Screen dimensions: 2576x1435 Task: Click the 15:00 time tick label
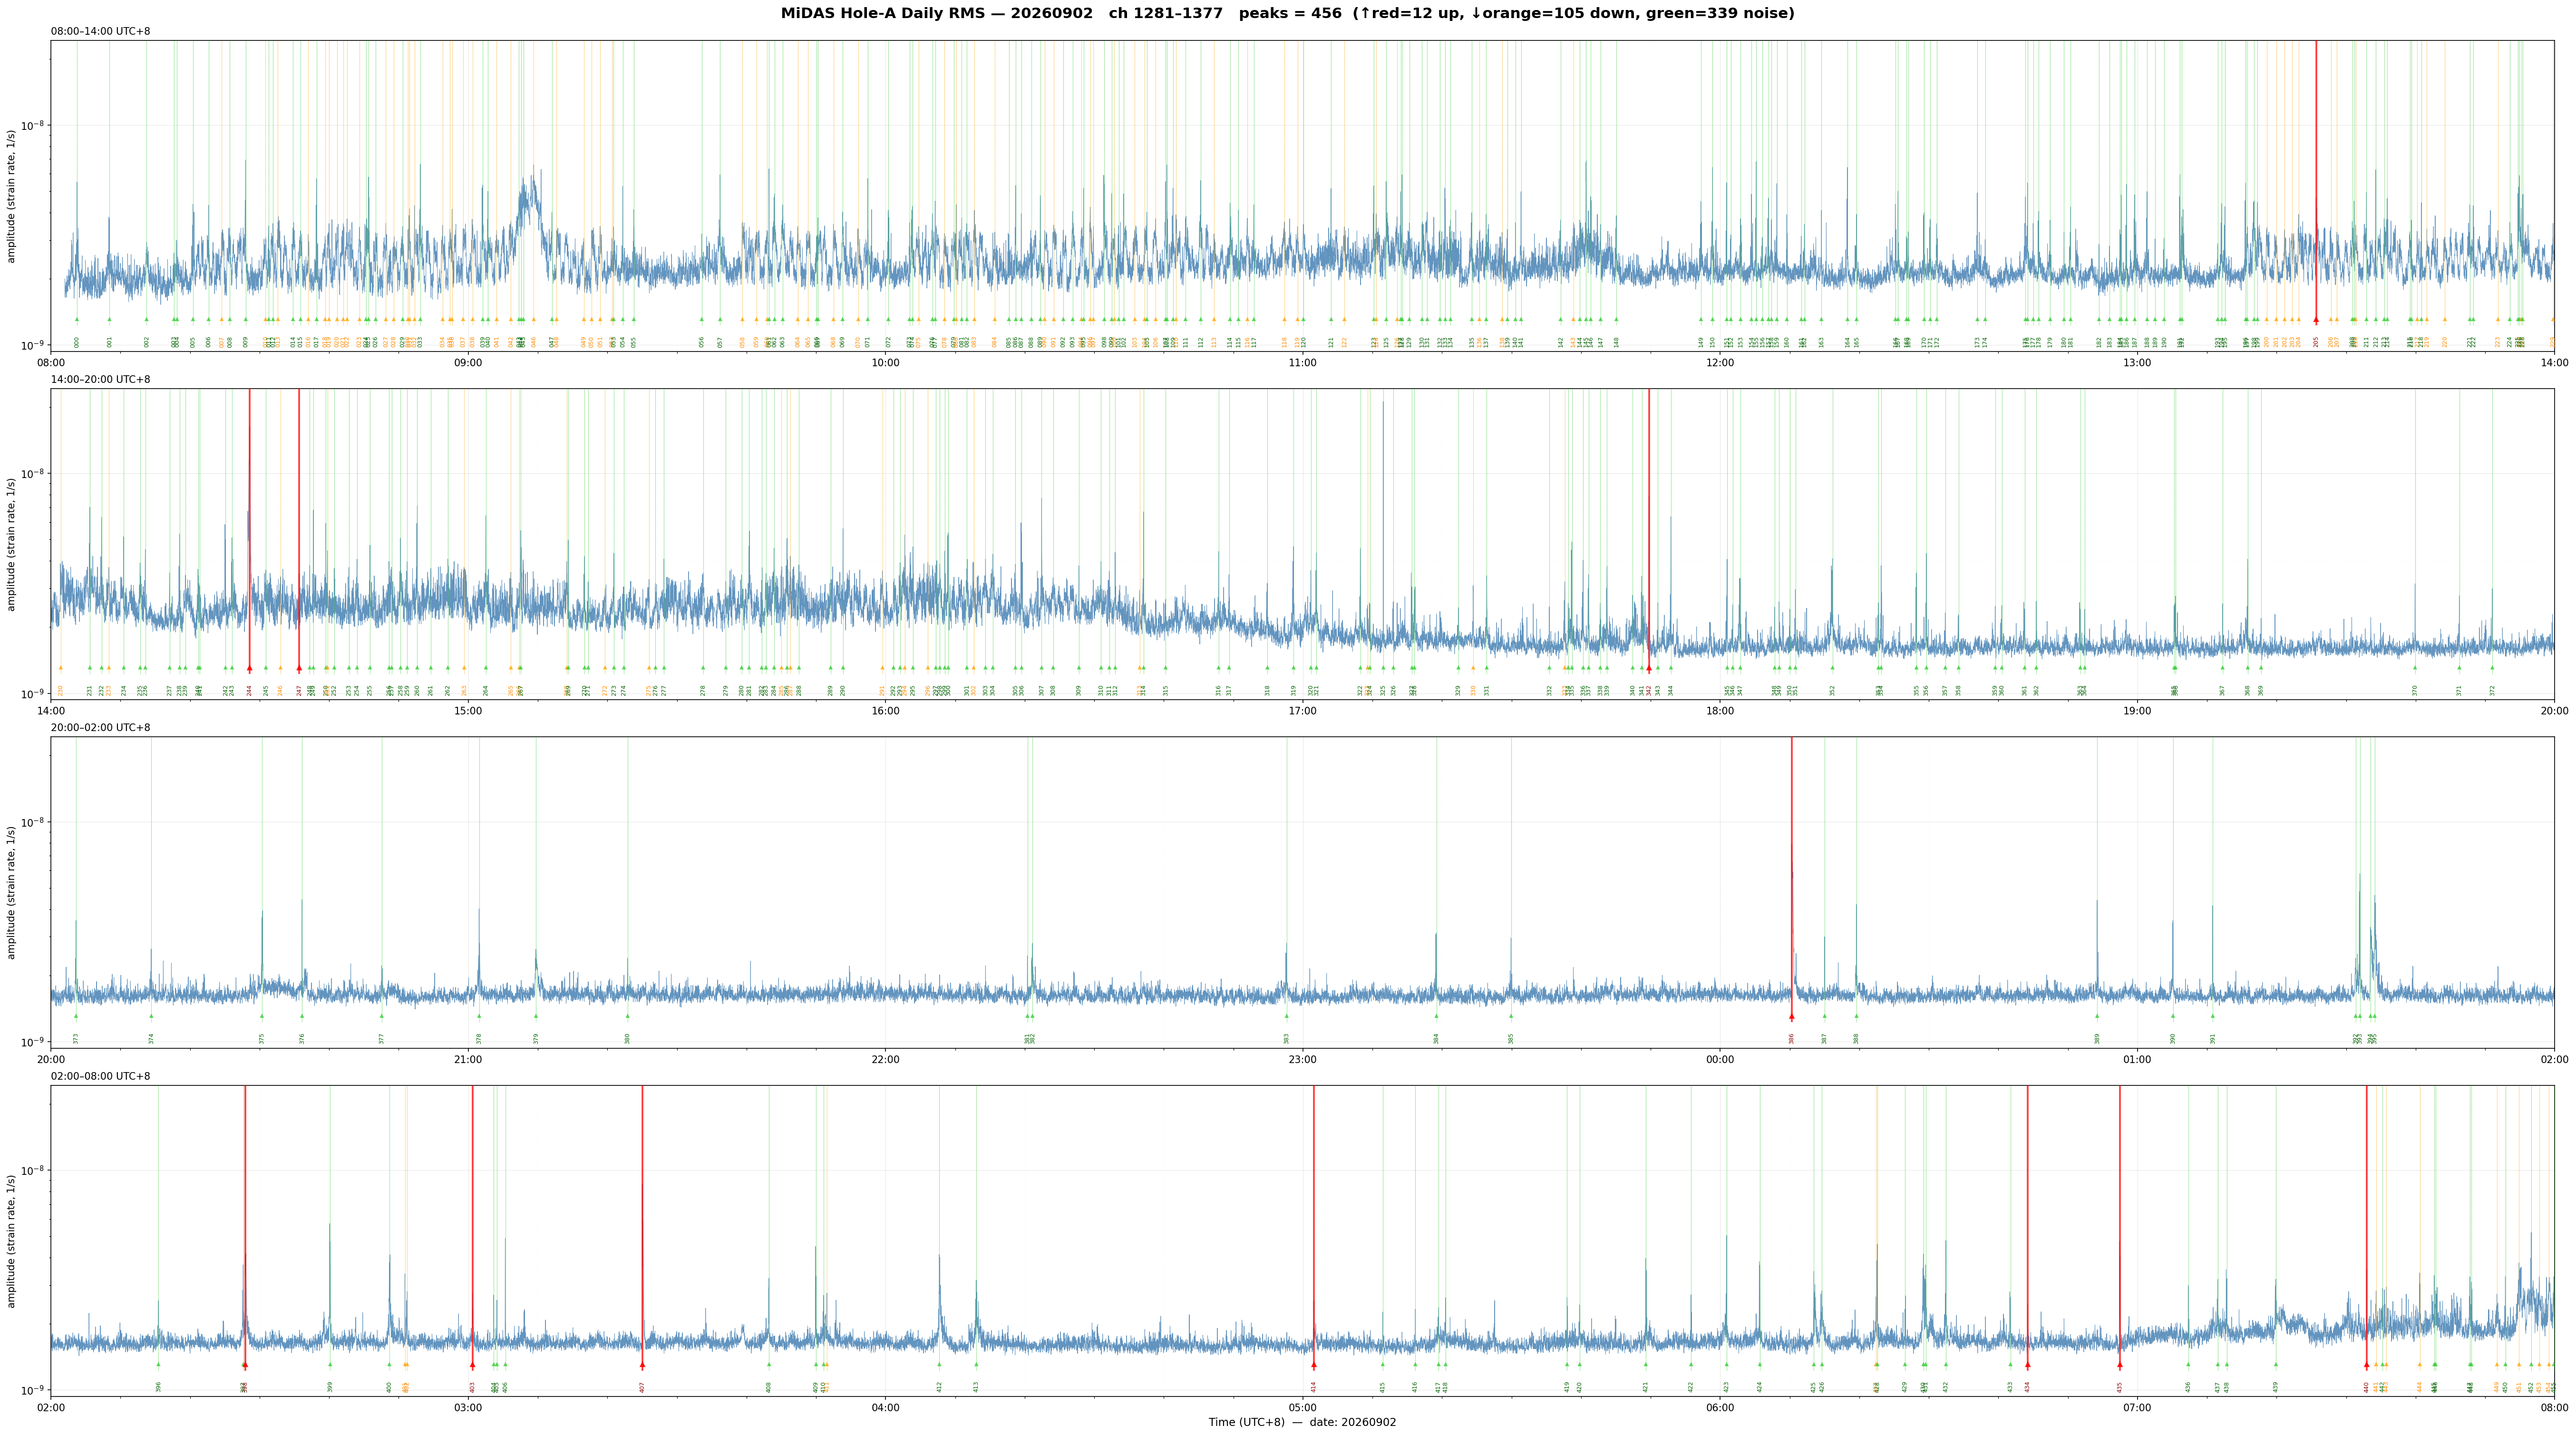(468, 710)
